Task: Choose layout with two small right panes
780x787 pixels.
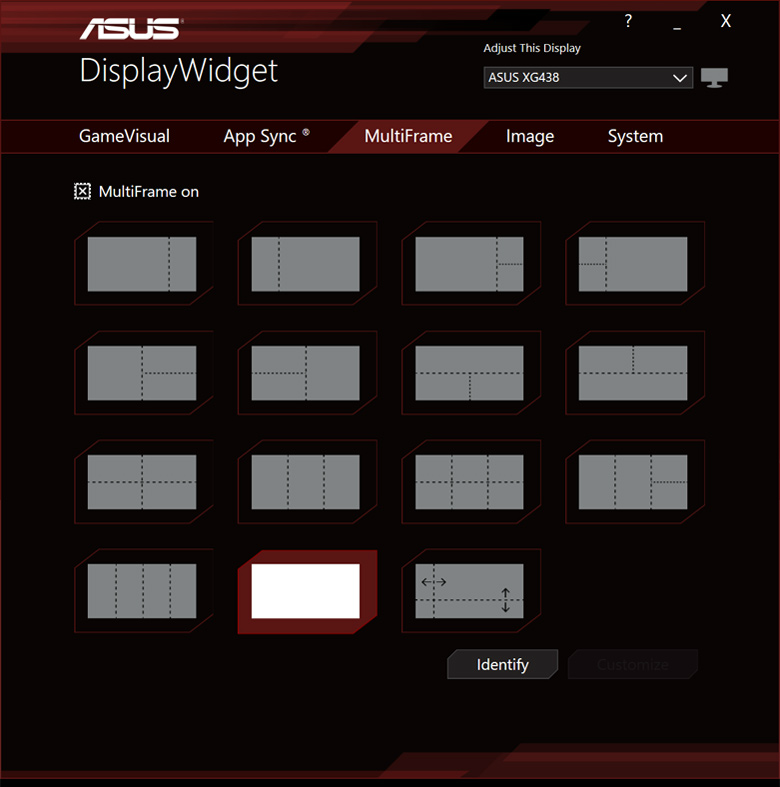Action: pyautogui.click(x=471, y=264)
